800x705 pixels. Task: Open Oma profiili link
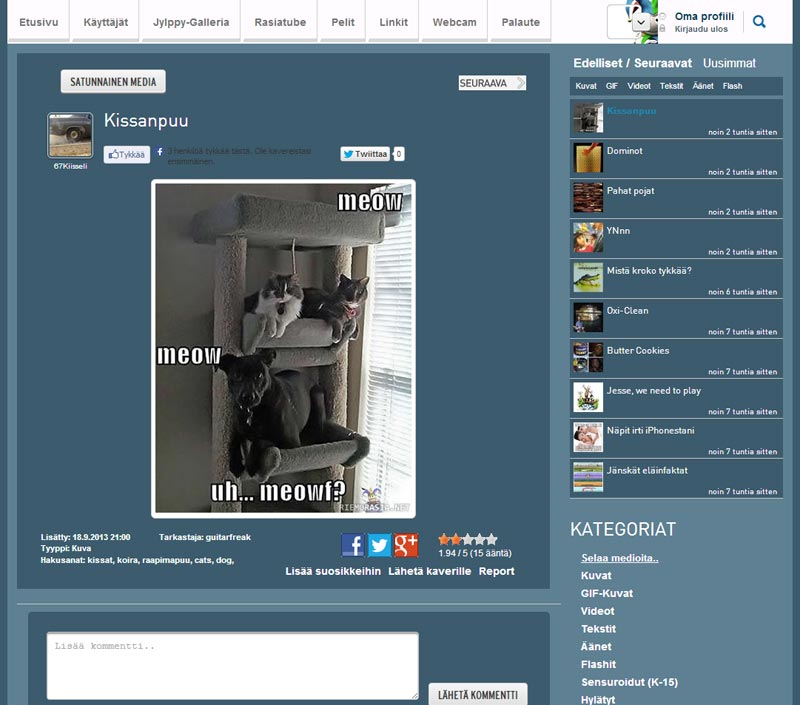coord(704,16)
